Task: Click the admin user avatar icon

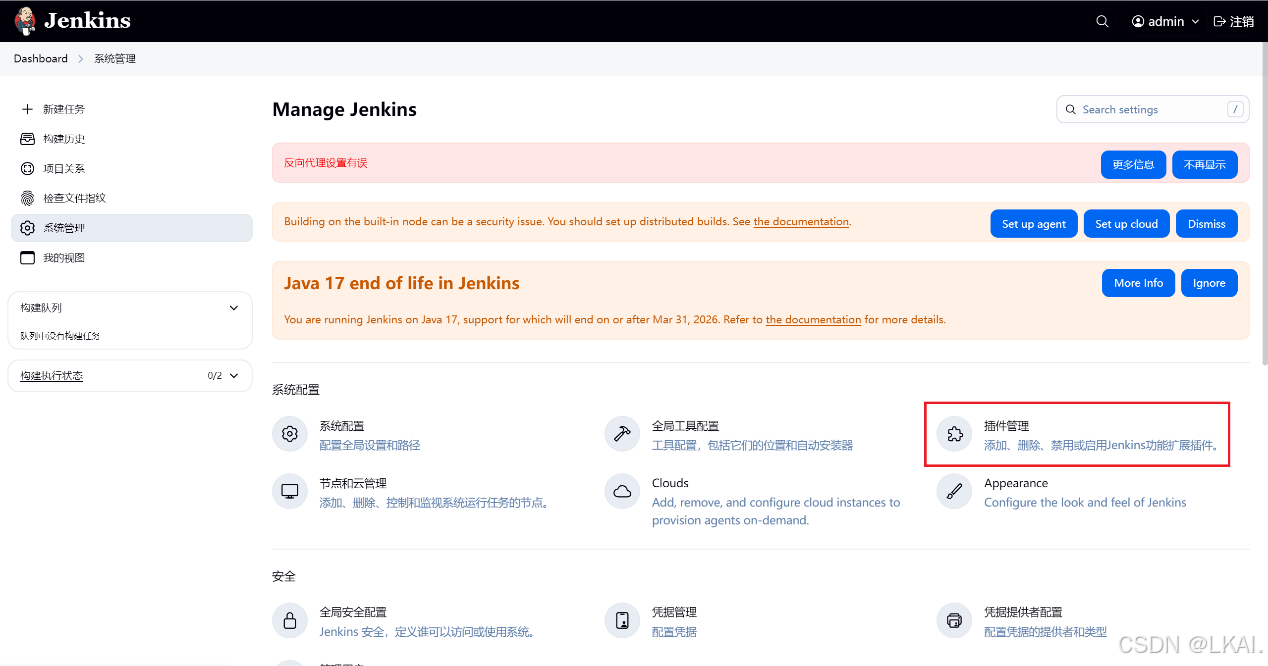Action: (1138, 21)
